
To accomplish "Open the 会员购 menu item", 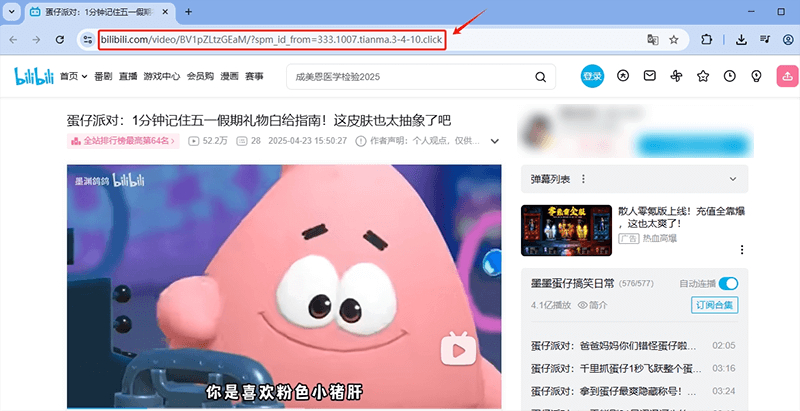I will (200, 76).
